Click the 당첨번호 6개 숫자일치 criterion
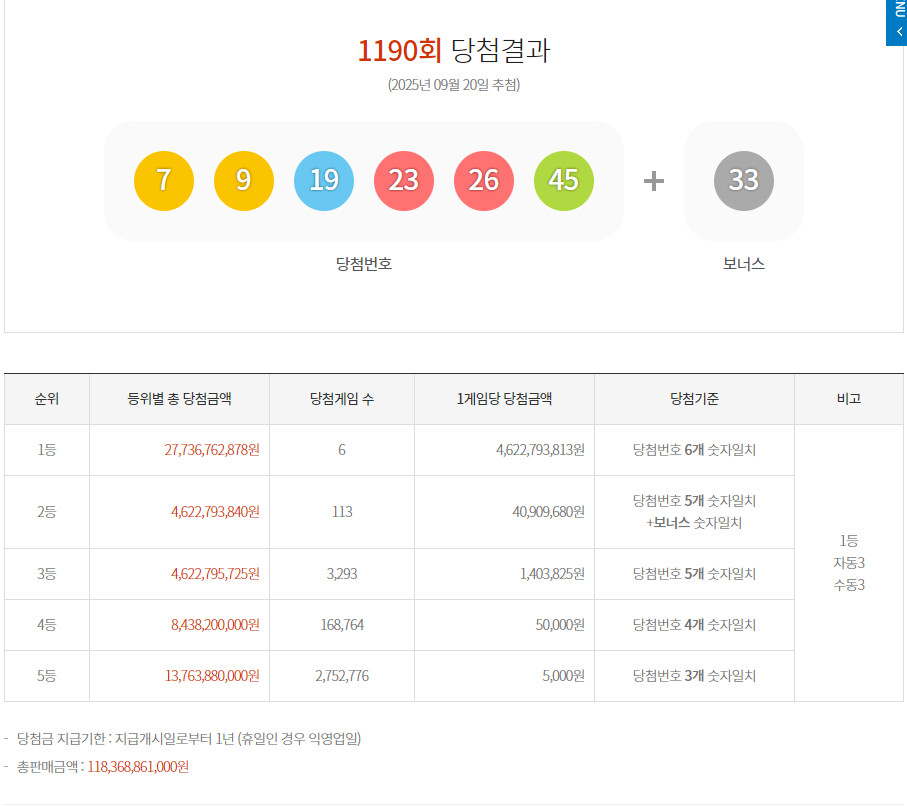The image size is (907, 807). 694,450
